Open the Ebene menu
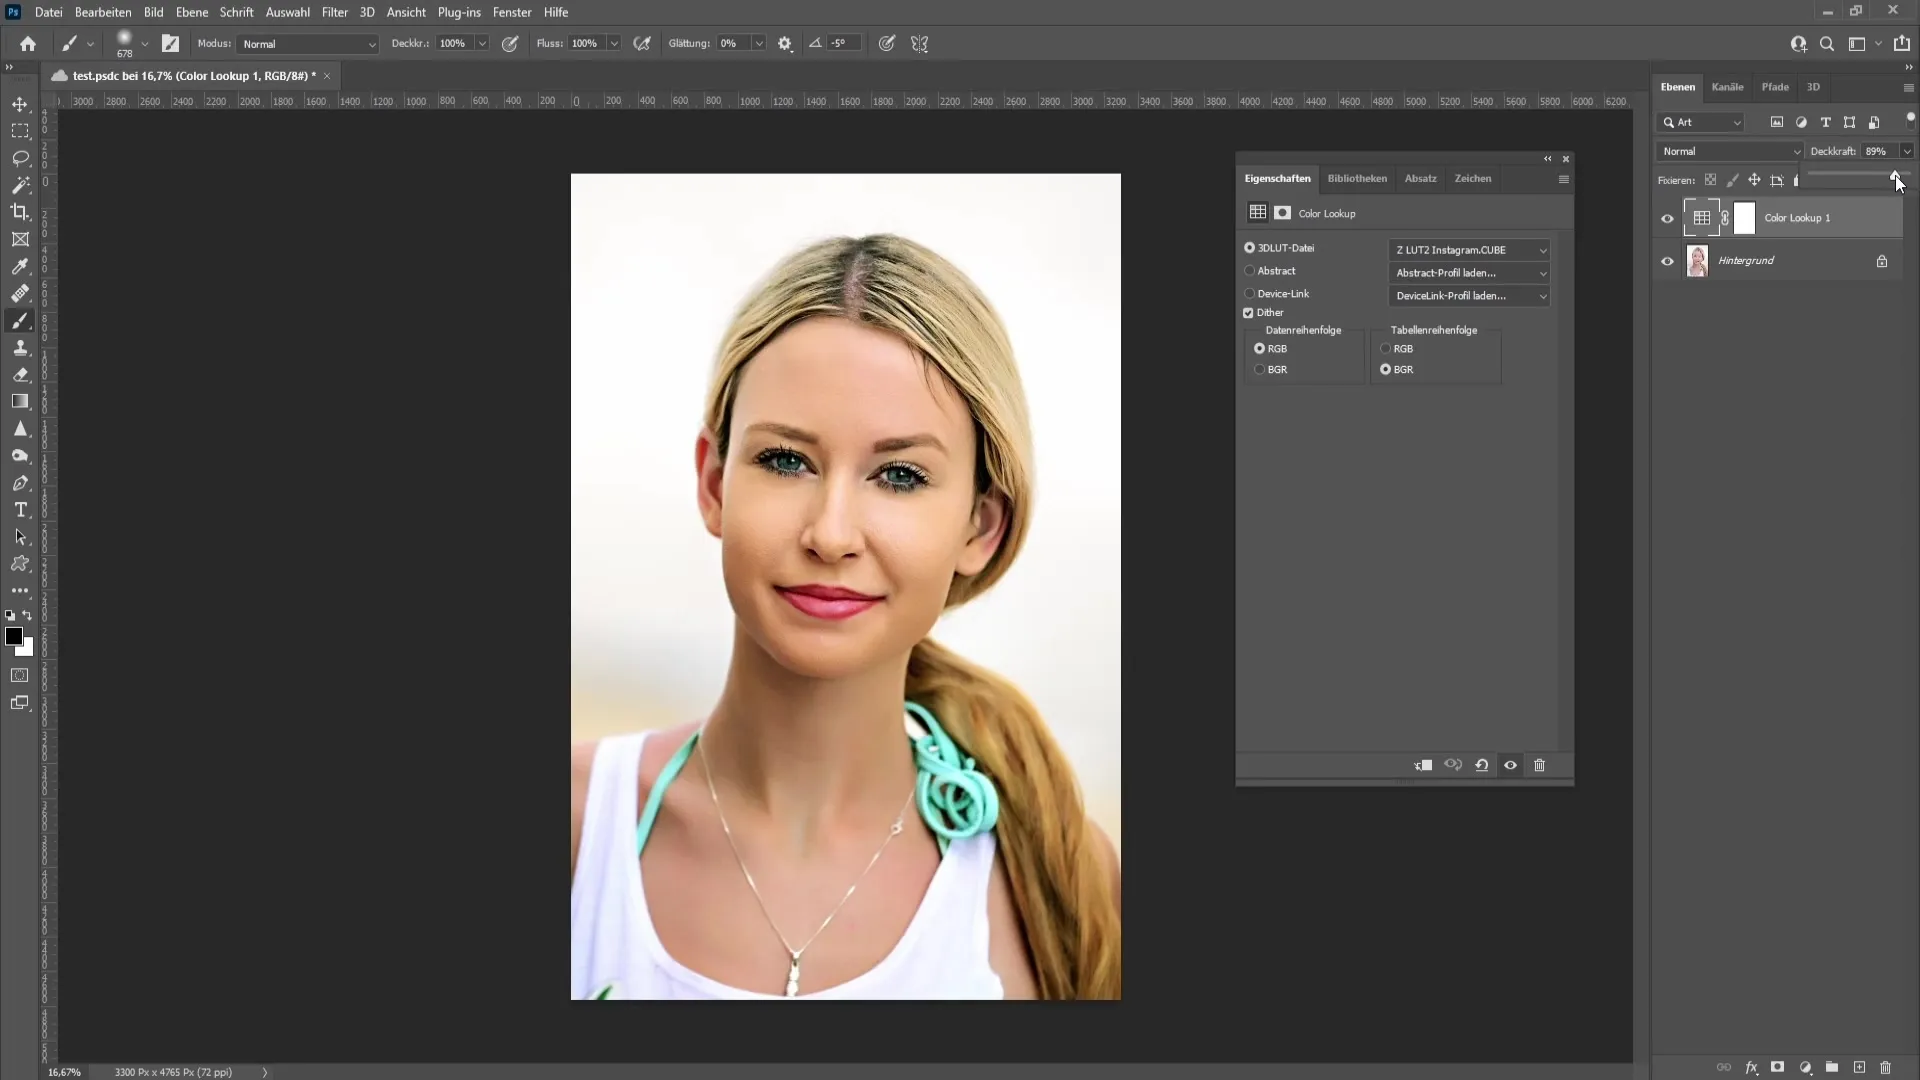 coord(192,12)
